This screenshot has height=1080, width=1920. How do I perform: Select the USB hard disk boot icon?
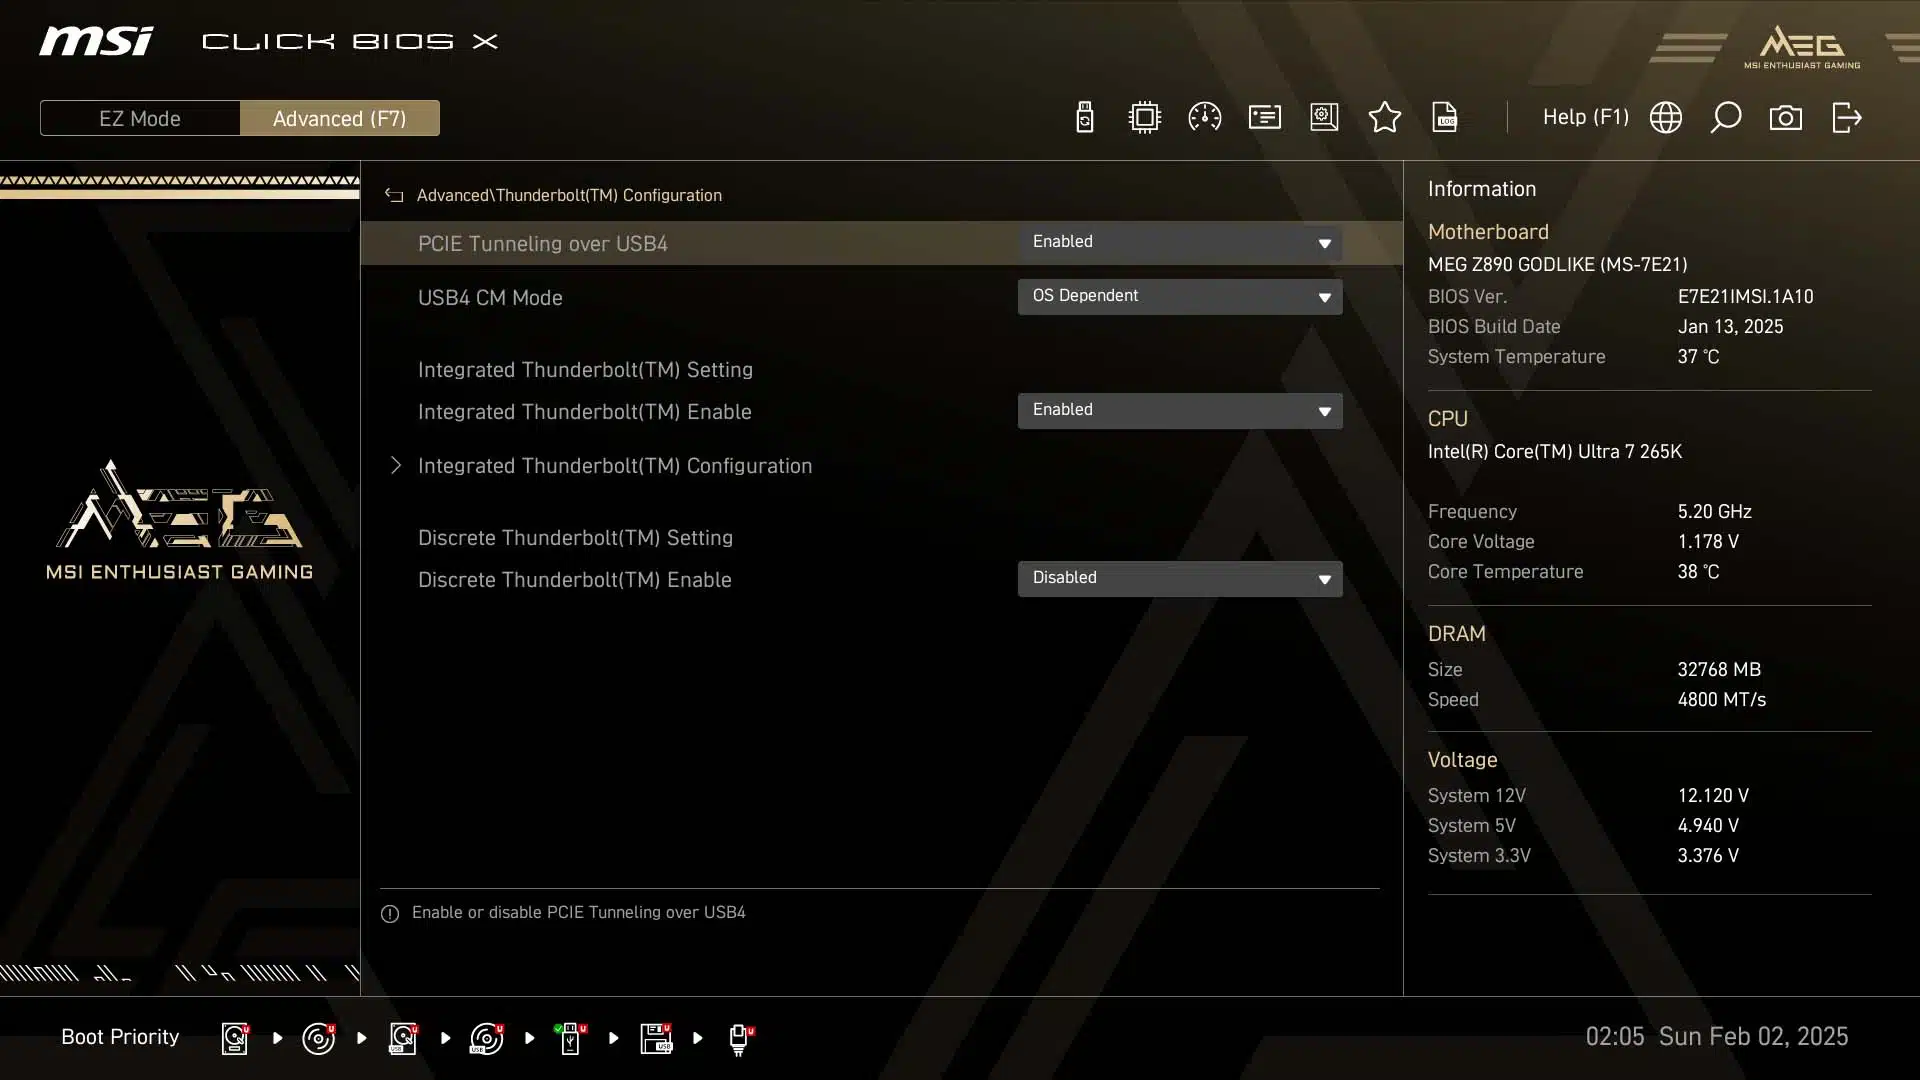(403, 1038)
